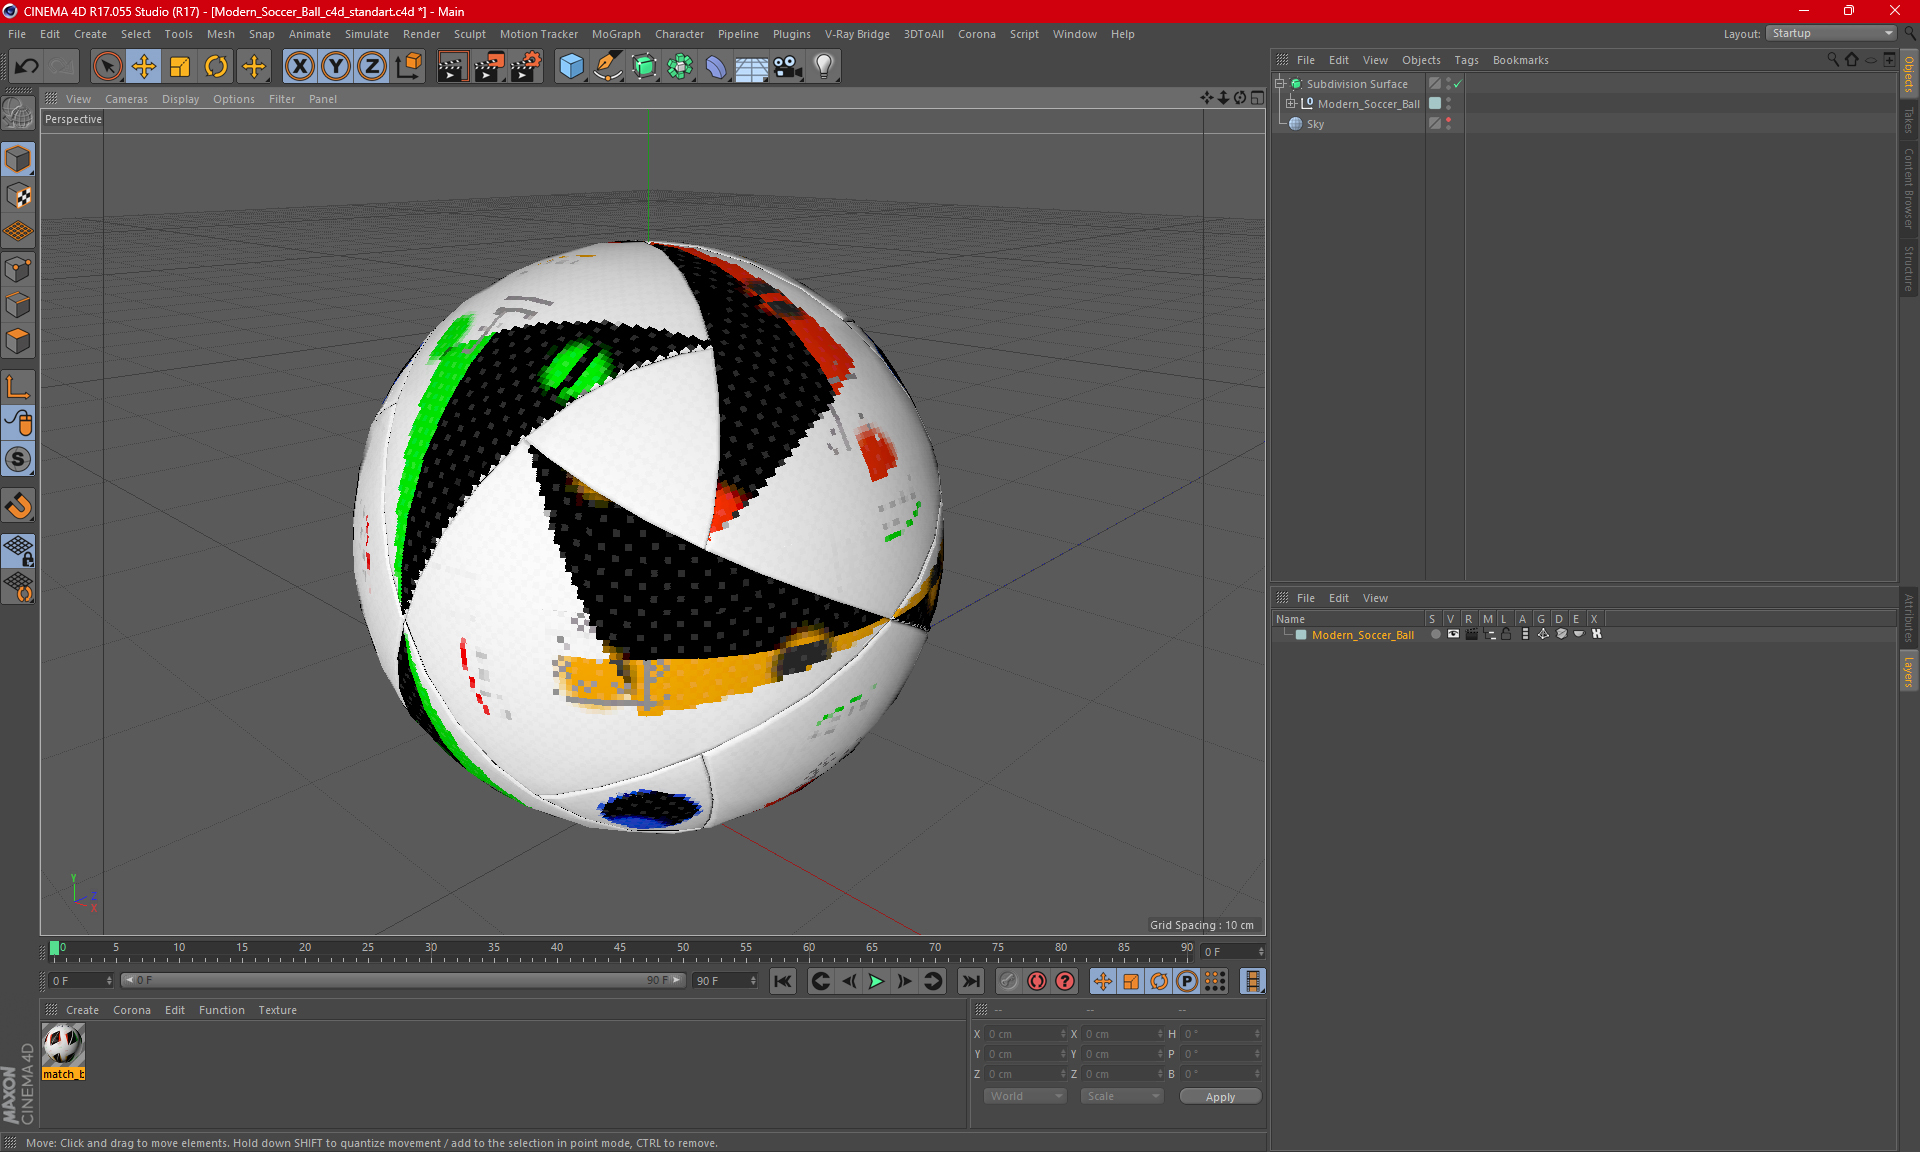Open the deformer objects icon

click(716, 67)
